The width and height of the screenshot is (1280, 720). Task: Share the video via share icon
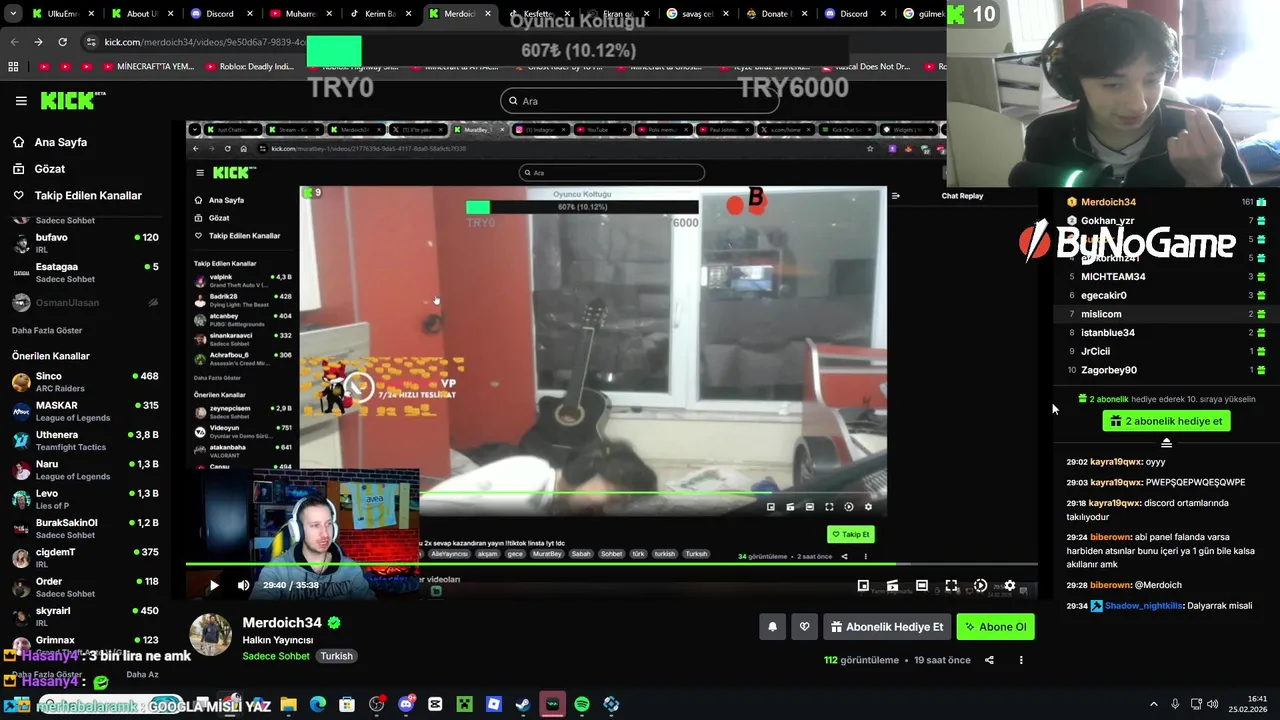tap(989, 660)
